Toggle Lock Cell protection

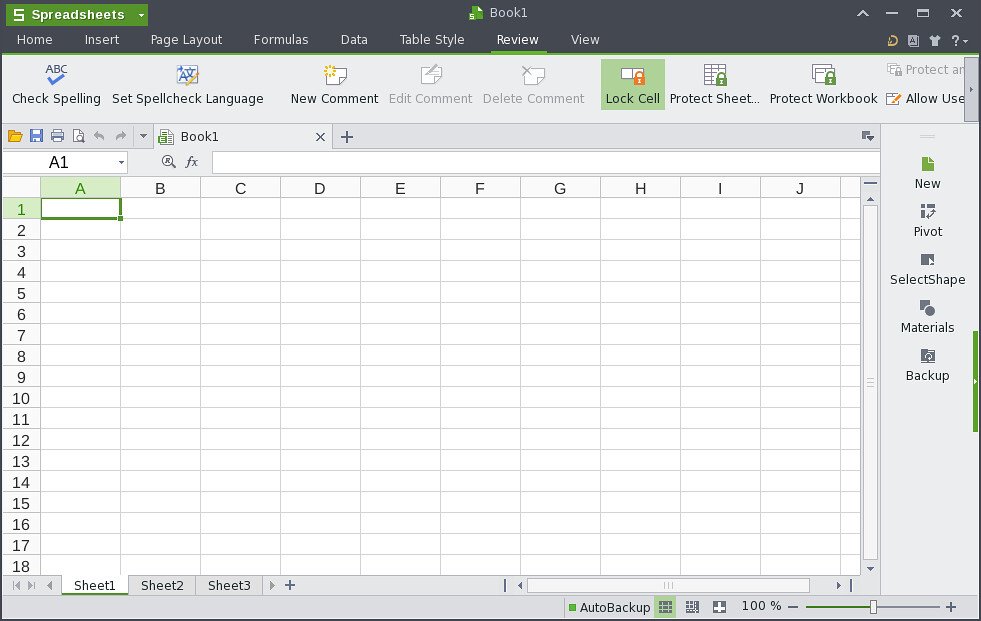(x=632, y=84)
